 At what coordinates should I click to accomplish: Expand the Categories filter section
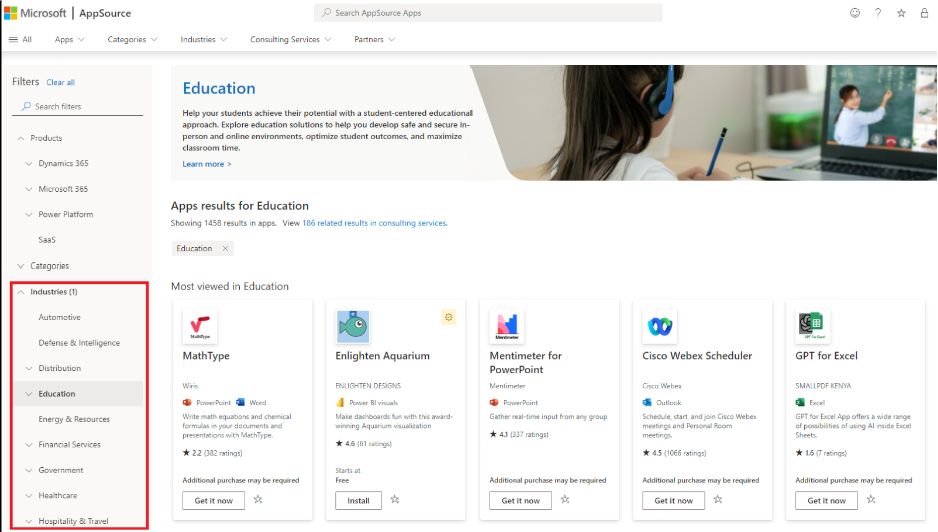(x=21, y=266)
